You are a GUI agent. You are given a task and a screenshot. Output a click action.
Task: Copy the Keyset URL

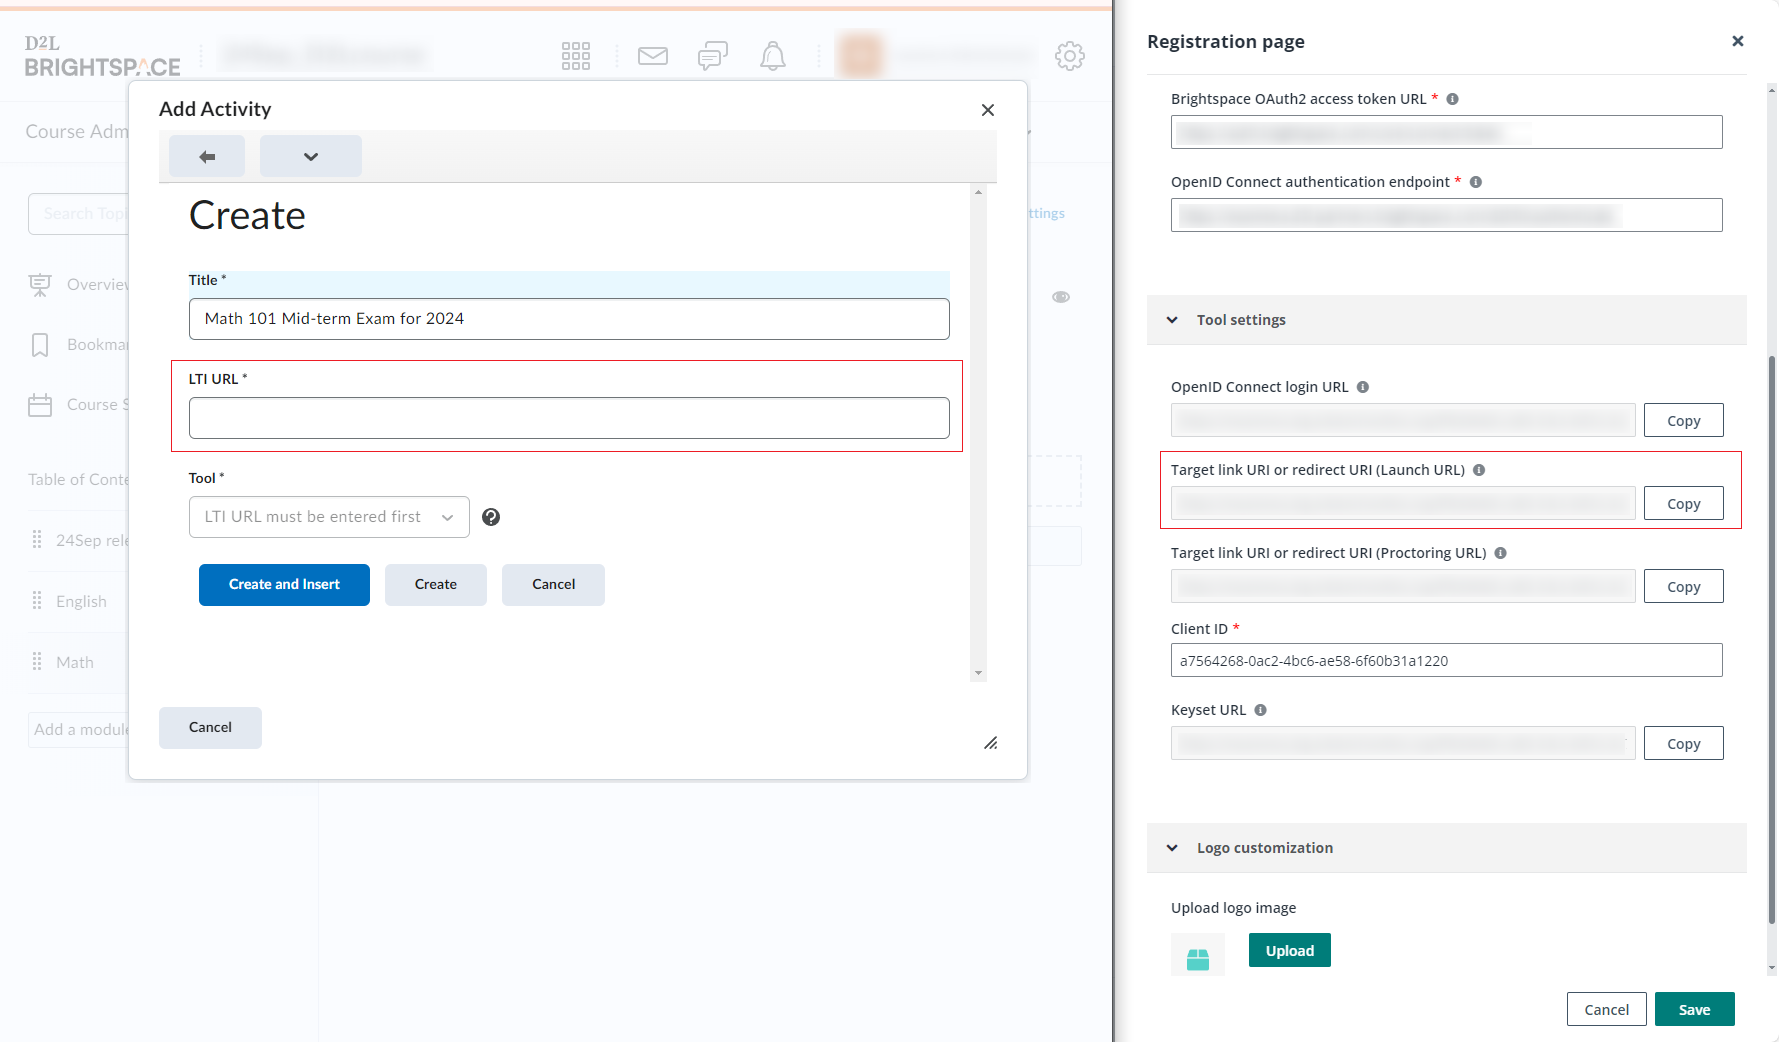point(1684,744)
